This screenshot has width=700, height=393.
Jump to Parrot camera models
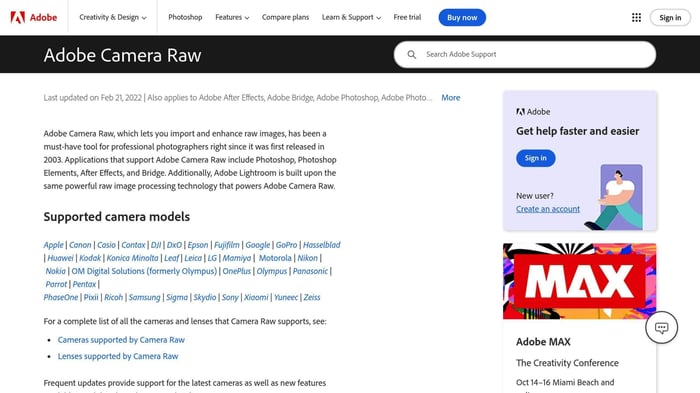[56, 284]
